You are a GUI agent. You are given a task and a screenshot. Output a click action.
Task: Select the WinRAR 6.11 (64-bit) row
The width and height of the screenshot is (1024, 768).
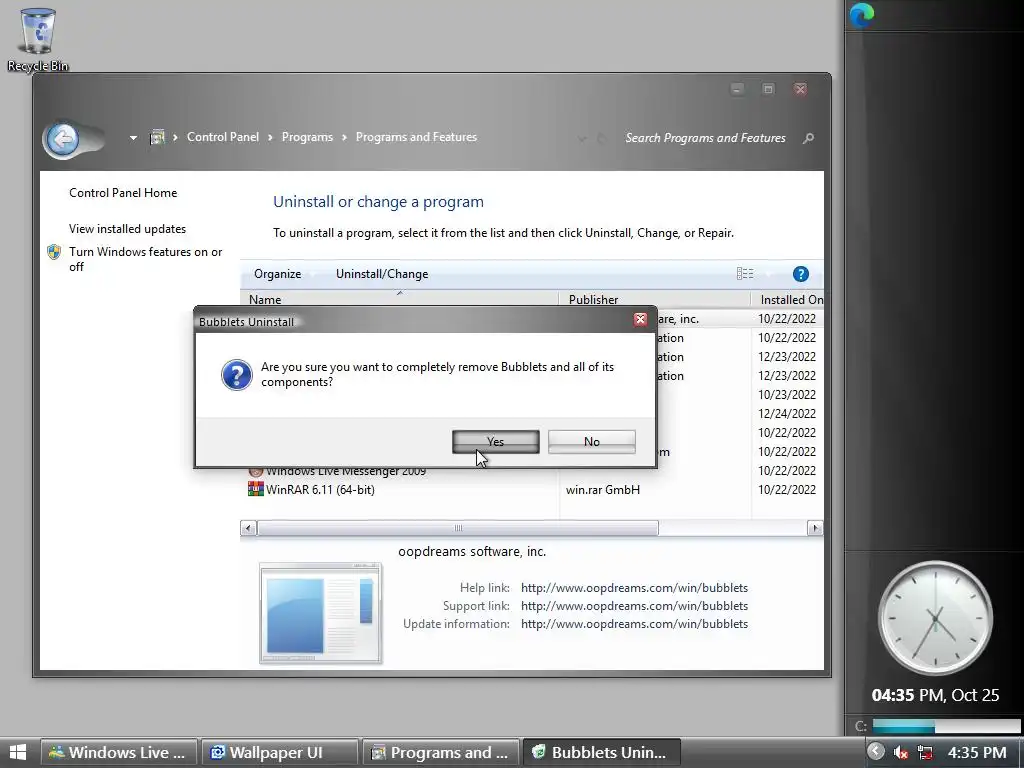tap(532, 489)
